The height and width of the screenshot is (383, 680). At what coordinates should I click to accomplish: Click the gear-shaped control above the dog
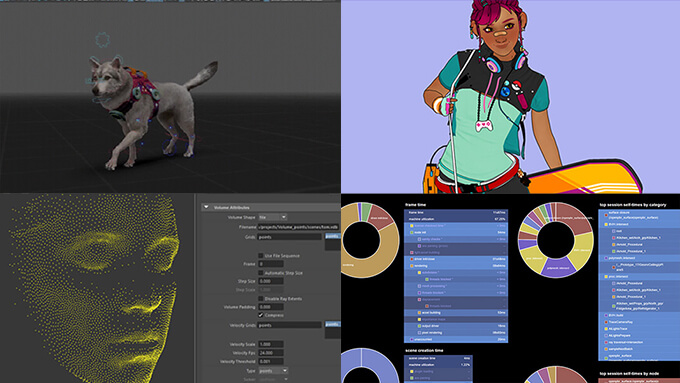pyautogui.click(x=102, y=40)
